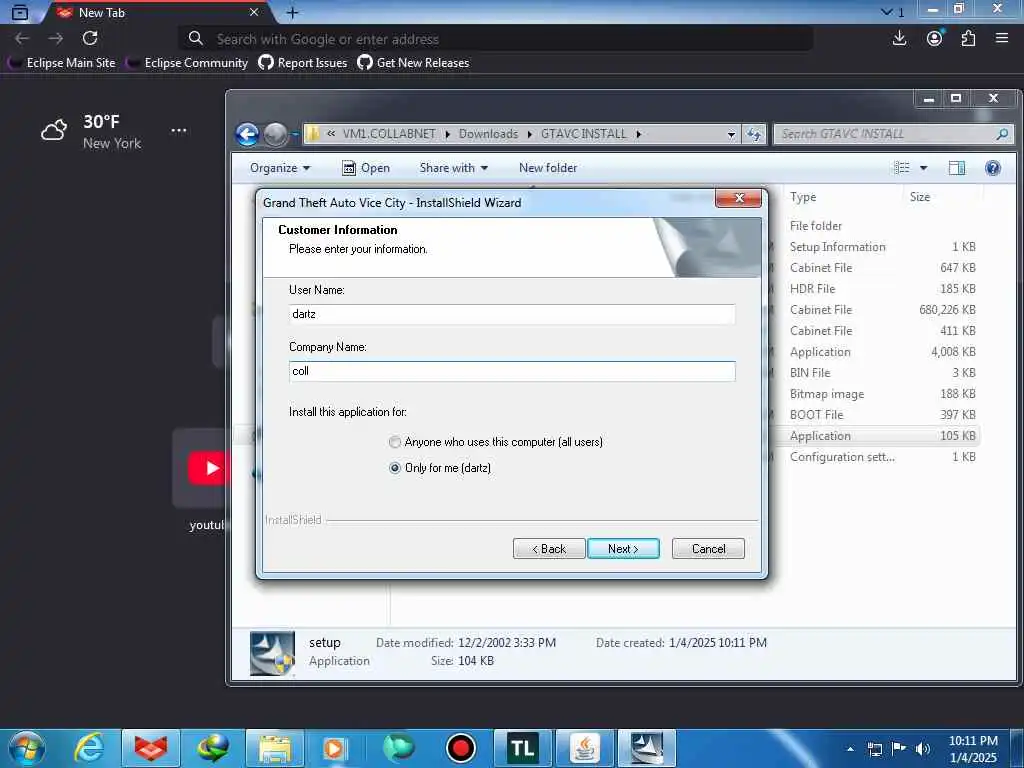Image resolution: width=1024 pixels, height=768 pixels.
Task: Create a New folder in Explorer
Action: pyautogui.click(x=548, y=168)
